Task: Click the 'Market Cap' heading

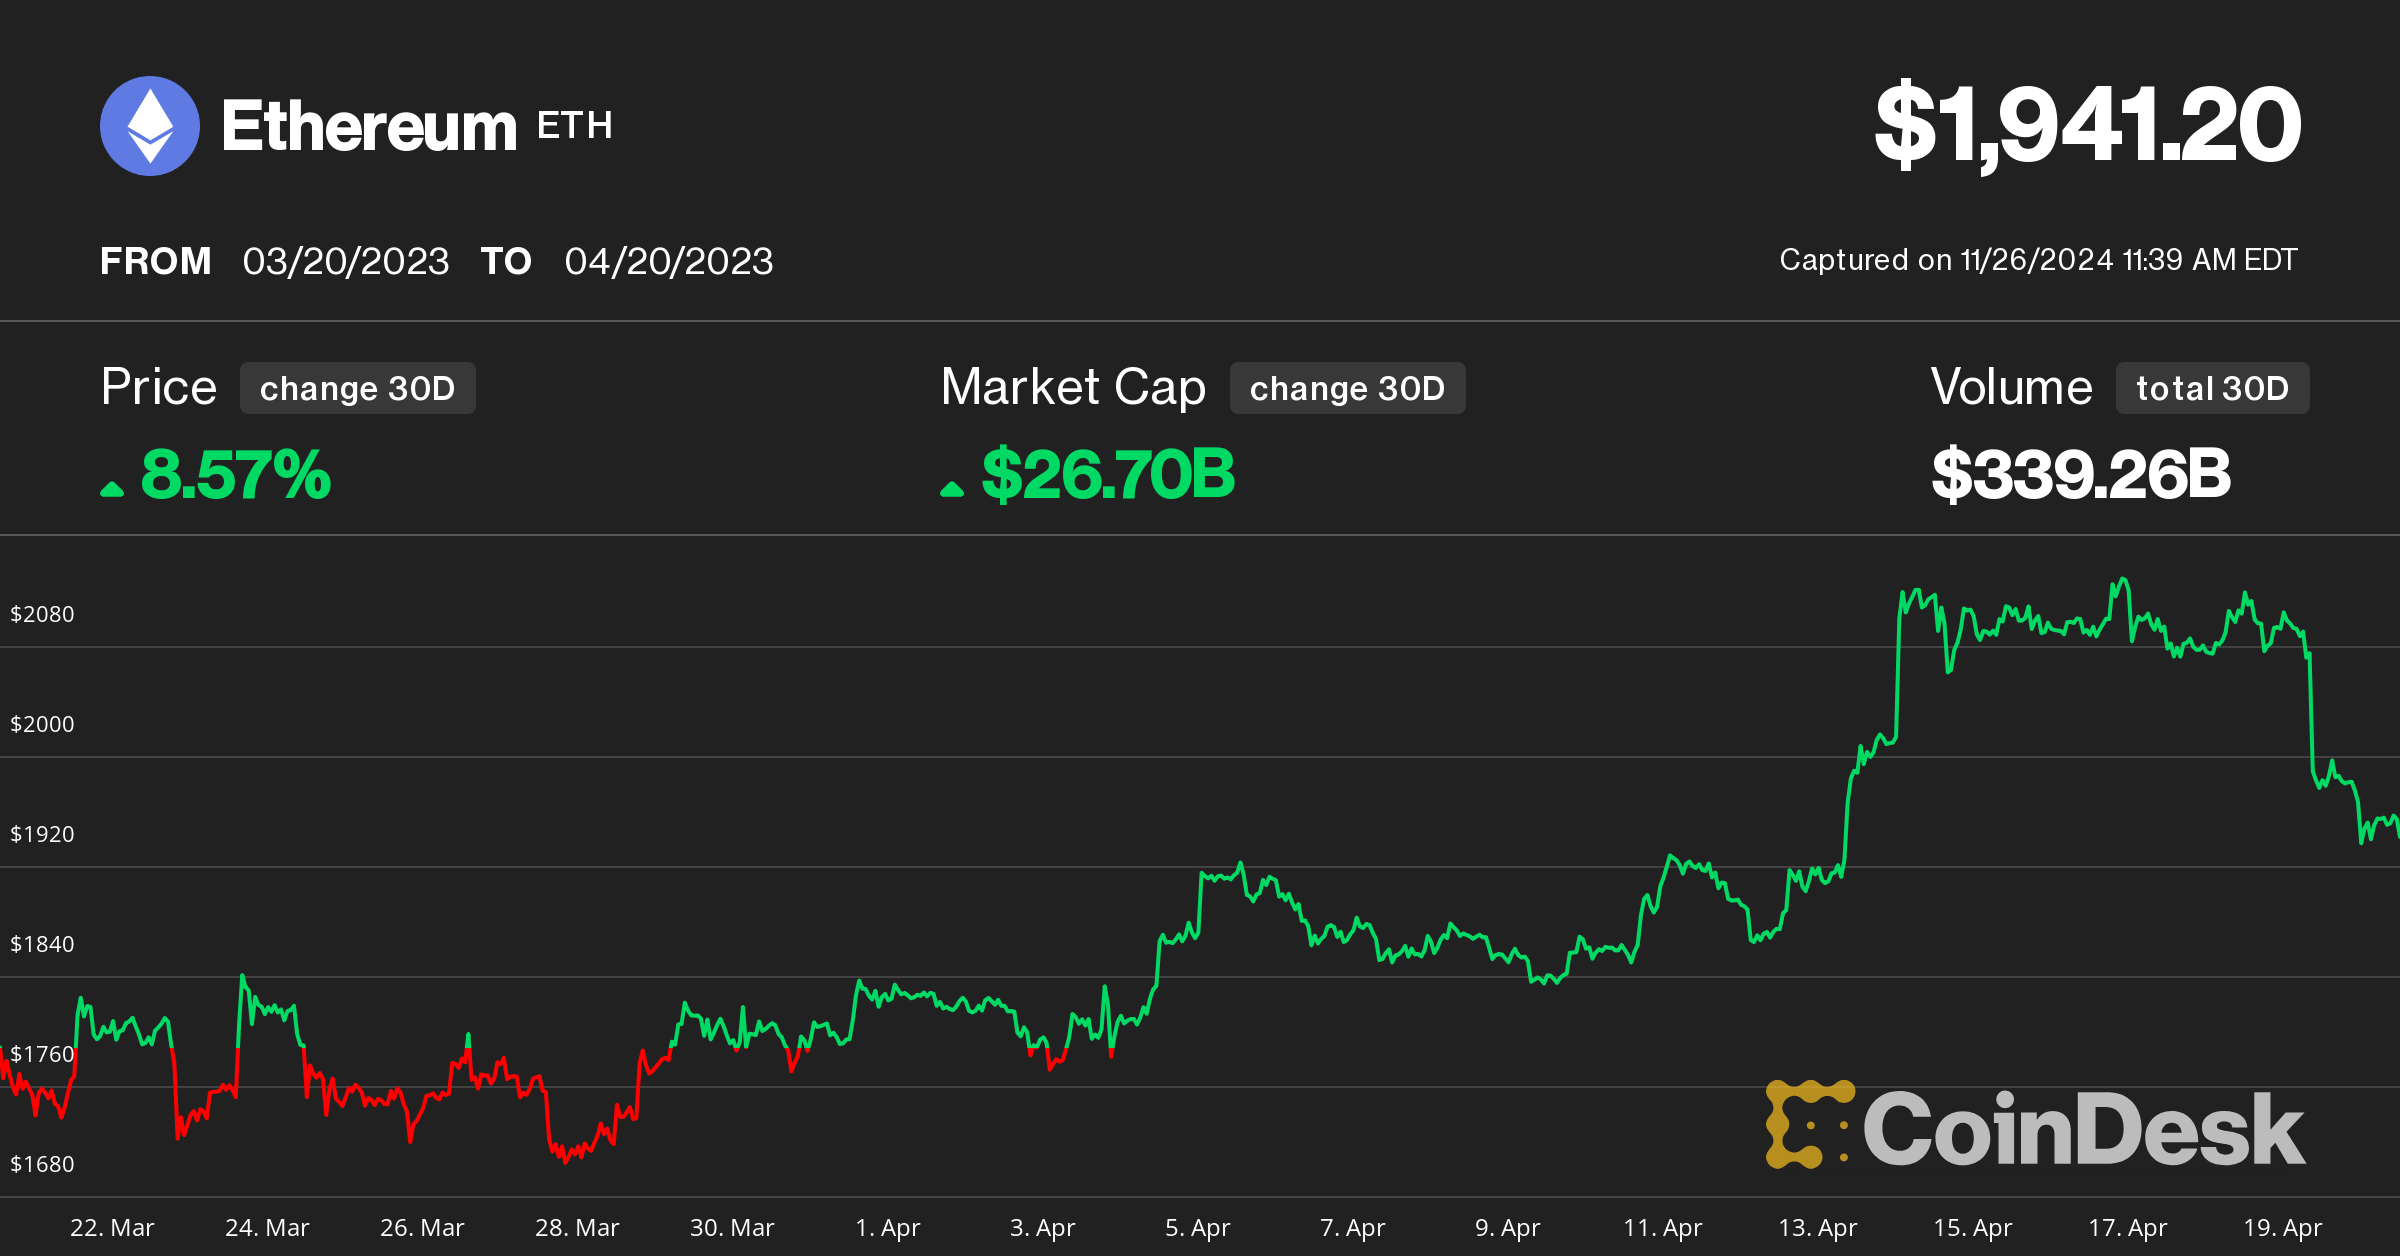Action: (x=1074, y=388)
